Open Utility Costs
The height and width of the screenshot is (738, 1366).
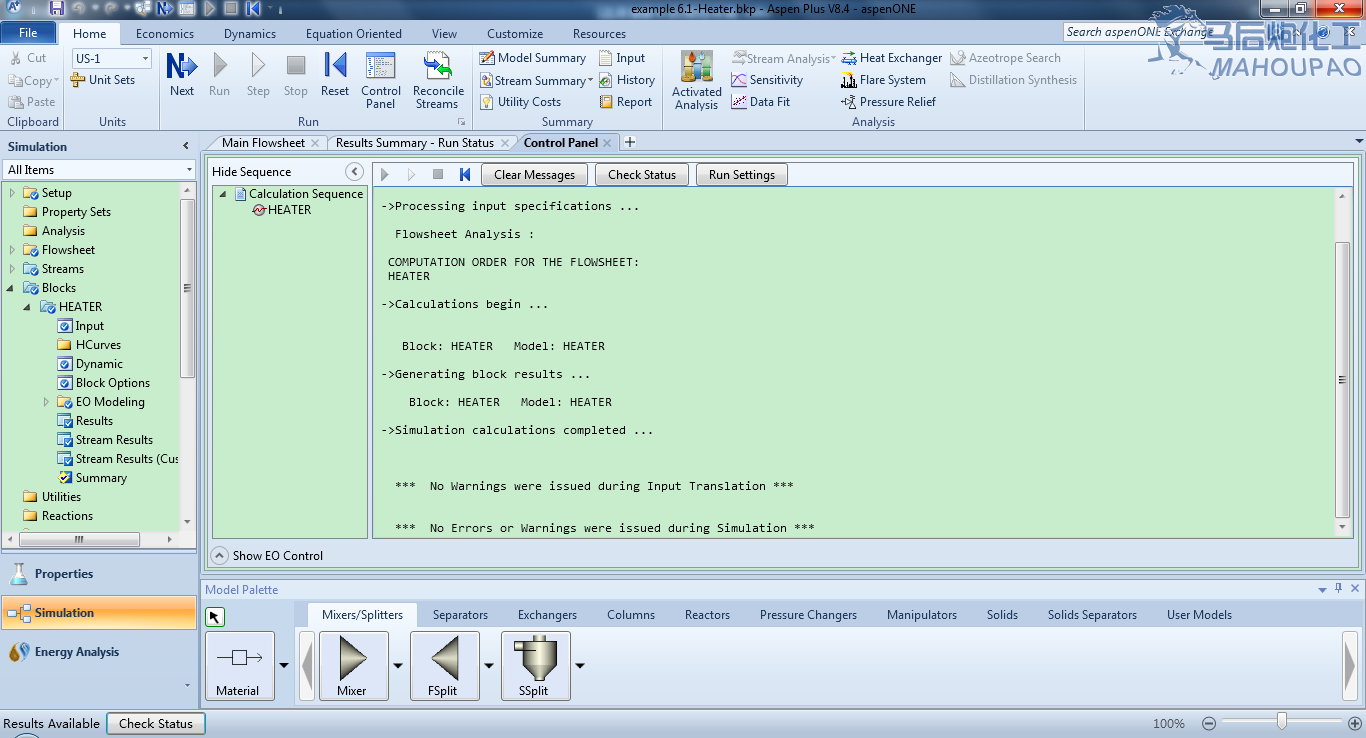519,102
